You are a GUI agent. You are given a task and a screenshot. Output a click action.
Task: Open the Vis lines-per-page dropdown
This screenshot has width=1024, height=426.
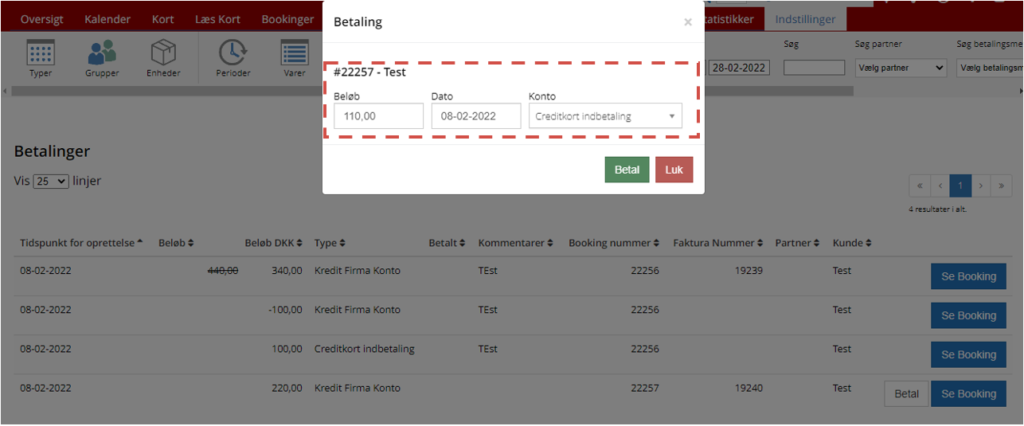50,182
